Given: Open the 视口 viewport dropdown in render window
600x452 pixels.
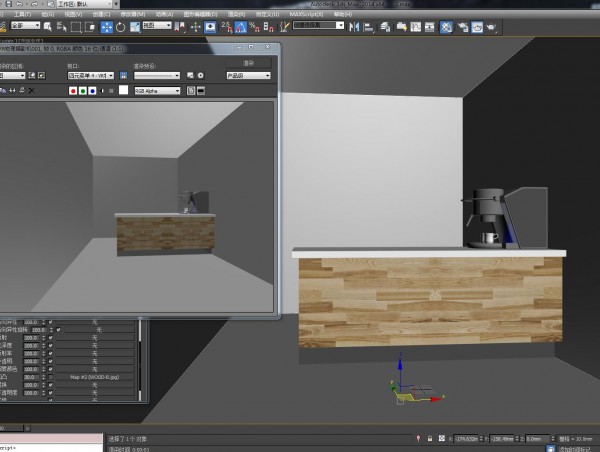Looking at the screenshot, I should 91,75.
